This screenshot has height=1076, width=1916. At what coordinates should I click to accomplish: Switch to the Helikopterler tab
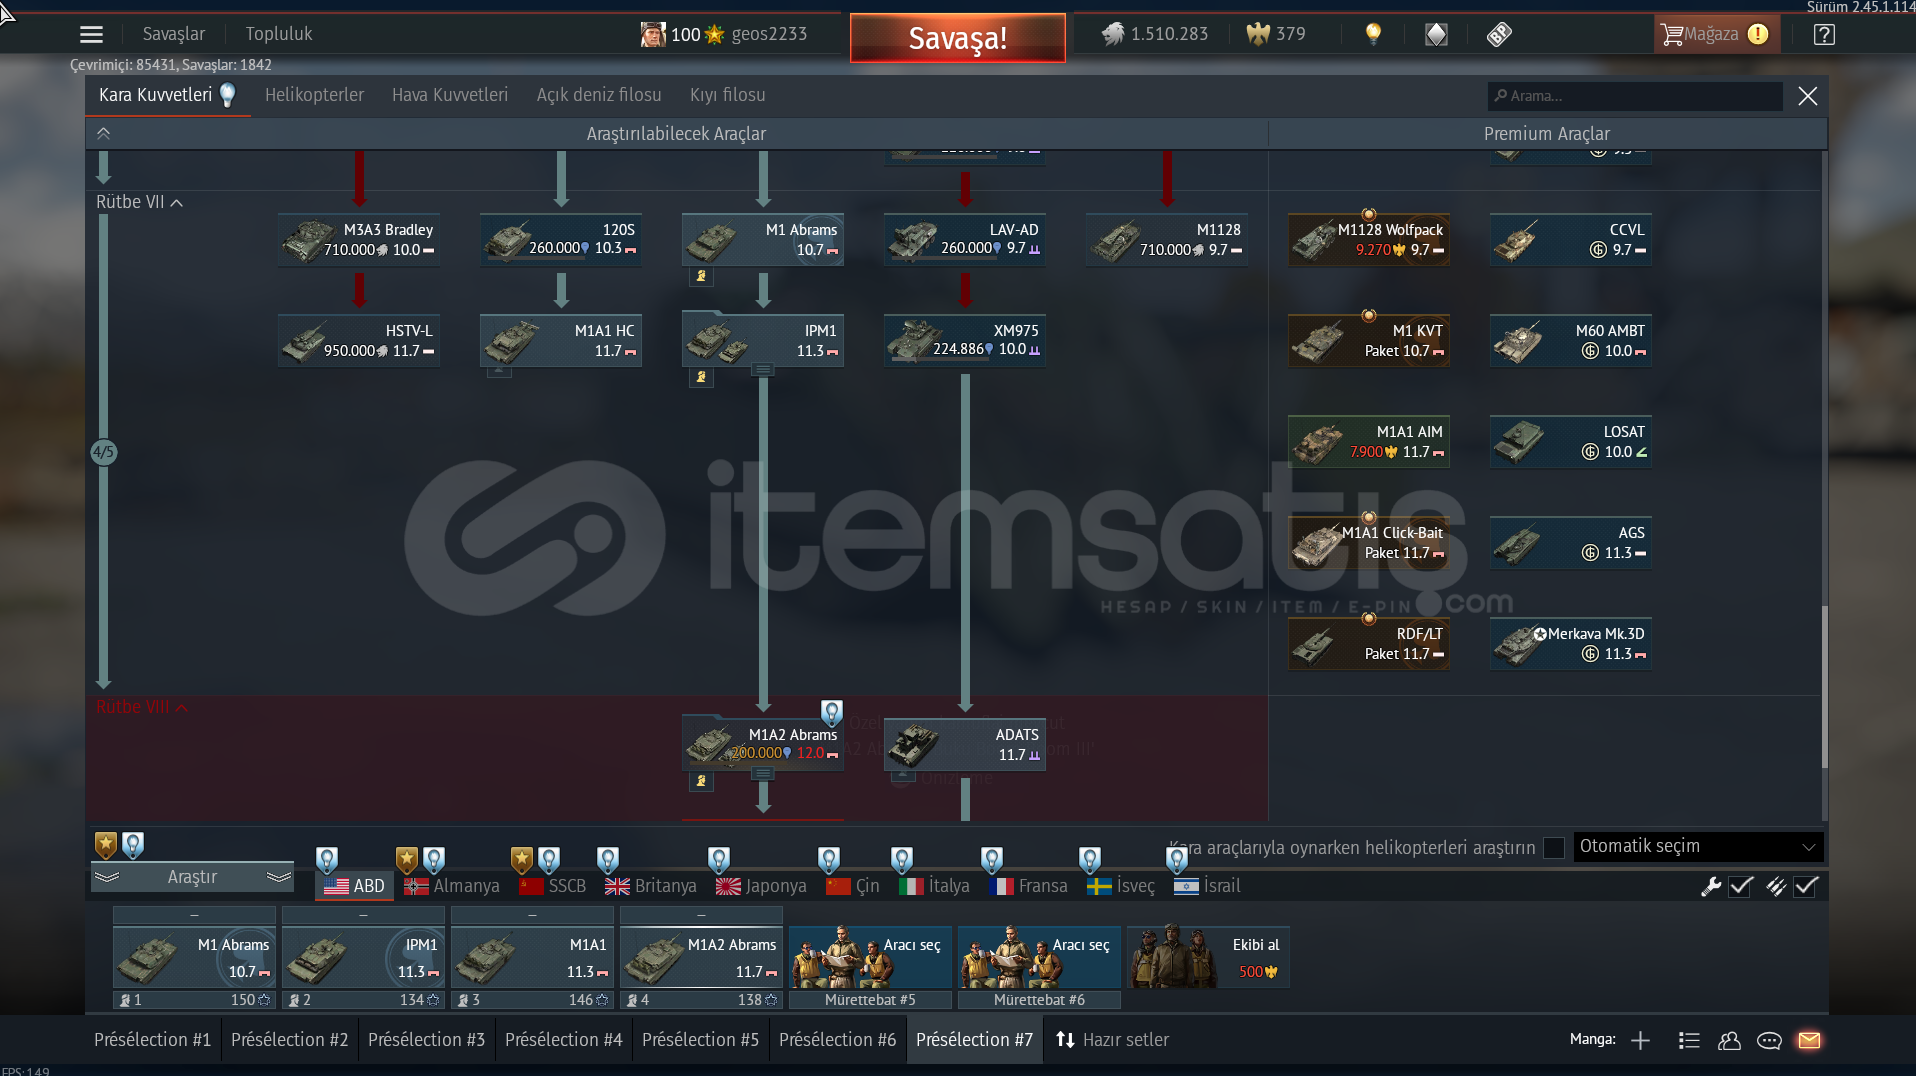pos(314,95)
